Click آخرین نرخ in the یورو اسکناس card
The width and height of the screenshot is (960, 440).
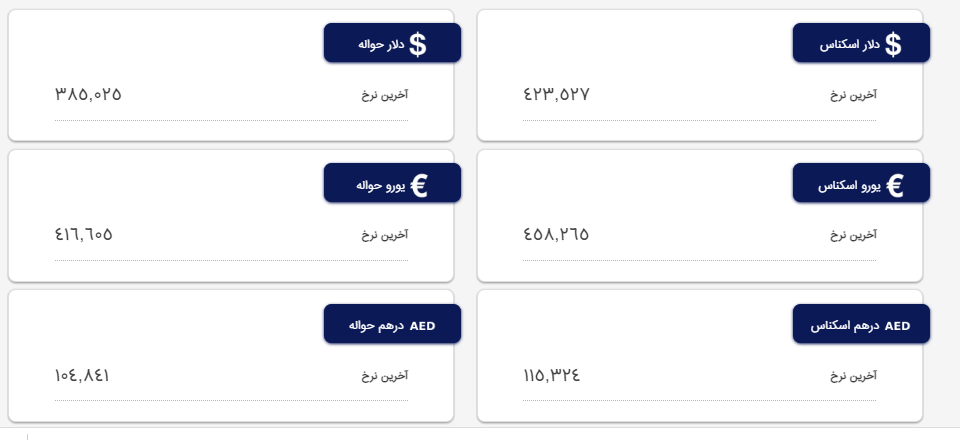(x=853, y=235)
